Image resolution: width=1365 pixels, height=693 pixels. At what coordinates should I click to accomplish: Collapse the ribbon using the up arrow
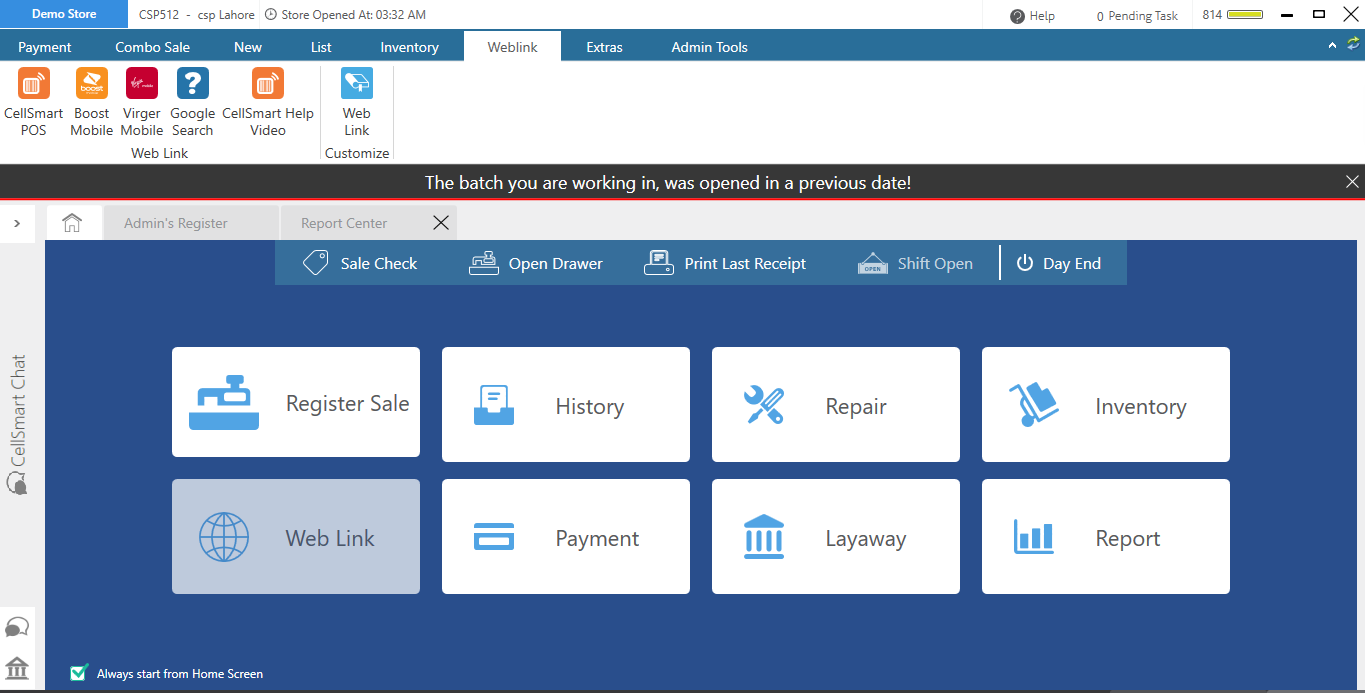(1332, 46)
